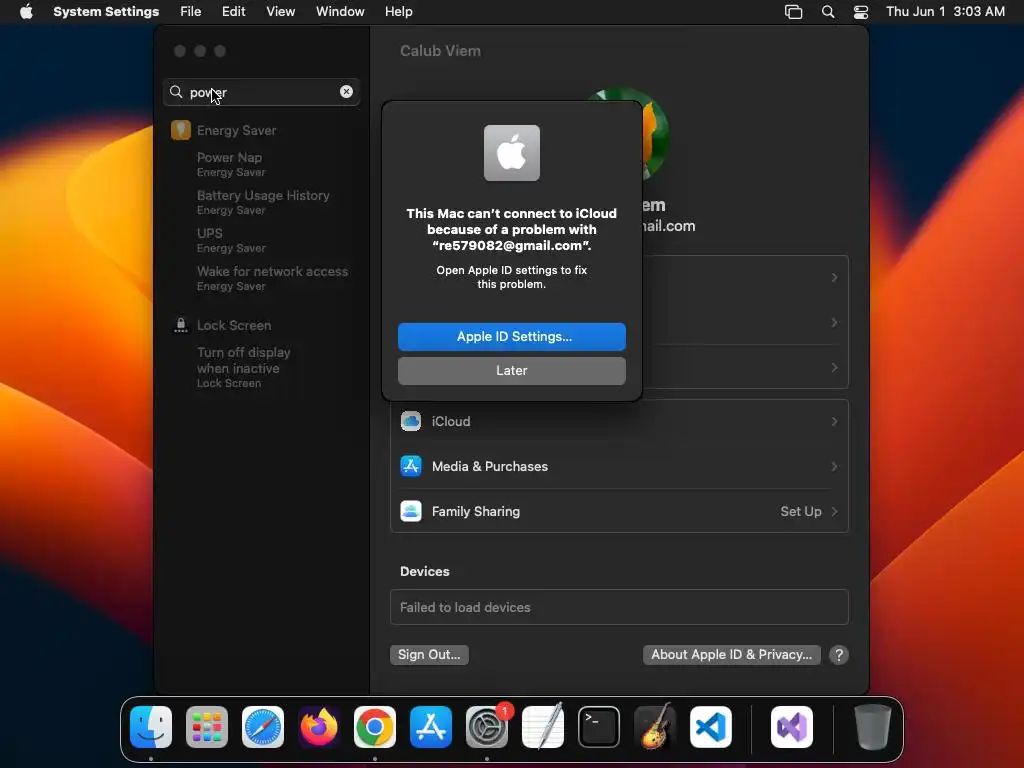Open Spotlight search in menu bar
The height and width of the screenshot is (768, 1024).
coord(828,12)
